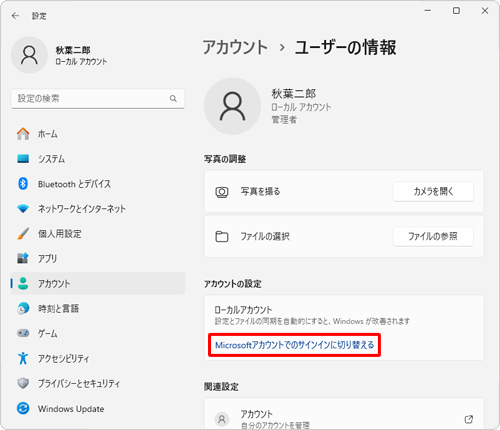Open アカウント related settings row
The width and height of the screenshot is (500, 430).
click(344, 413)
